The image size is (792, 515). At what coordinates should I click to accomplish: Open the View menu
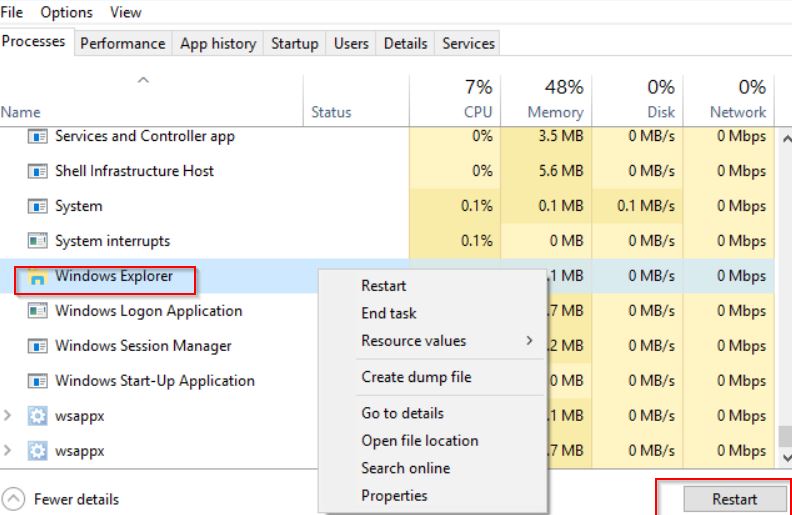point(126,12)
